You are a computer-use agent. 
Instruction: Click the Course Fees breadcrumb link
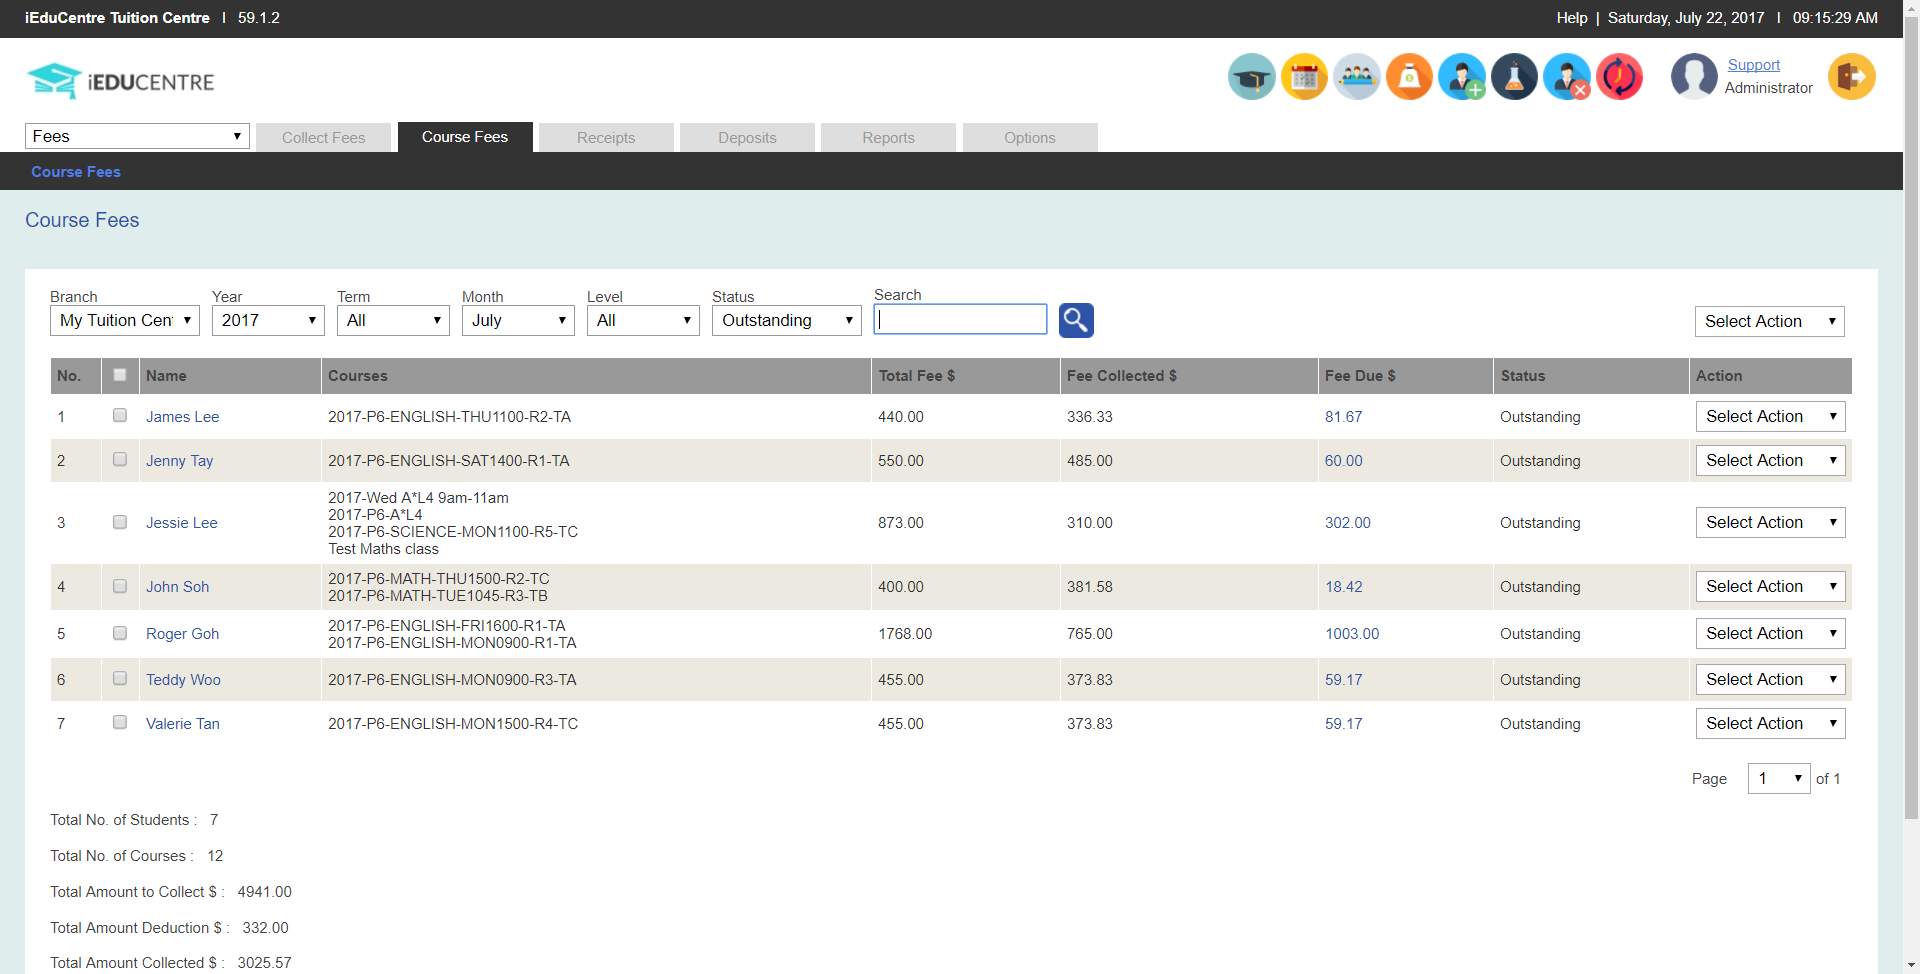[x=76, y=172]
